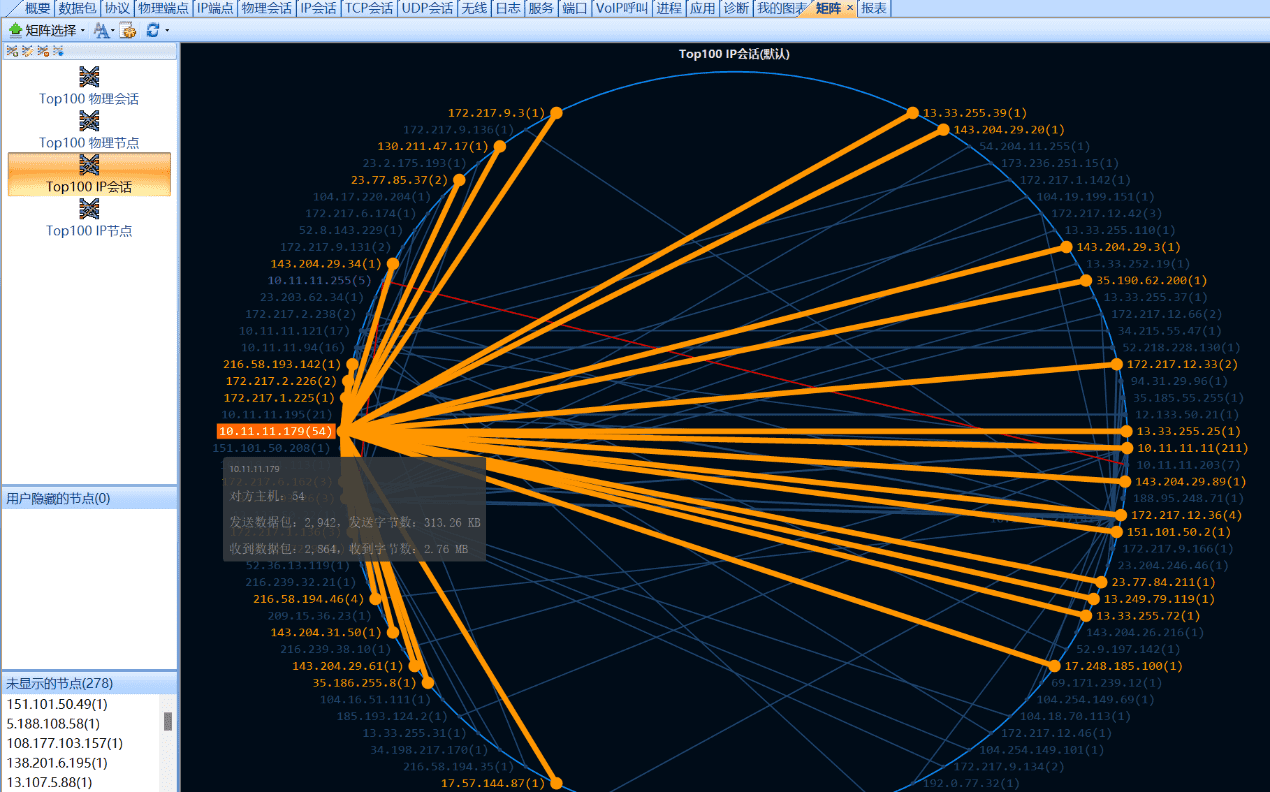Screen dimensions: 1270x792
Task: Click the color palette settings icon
Action: [128, 30]
